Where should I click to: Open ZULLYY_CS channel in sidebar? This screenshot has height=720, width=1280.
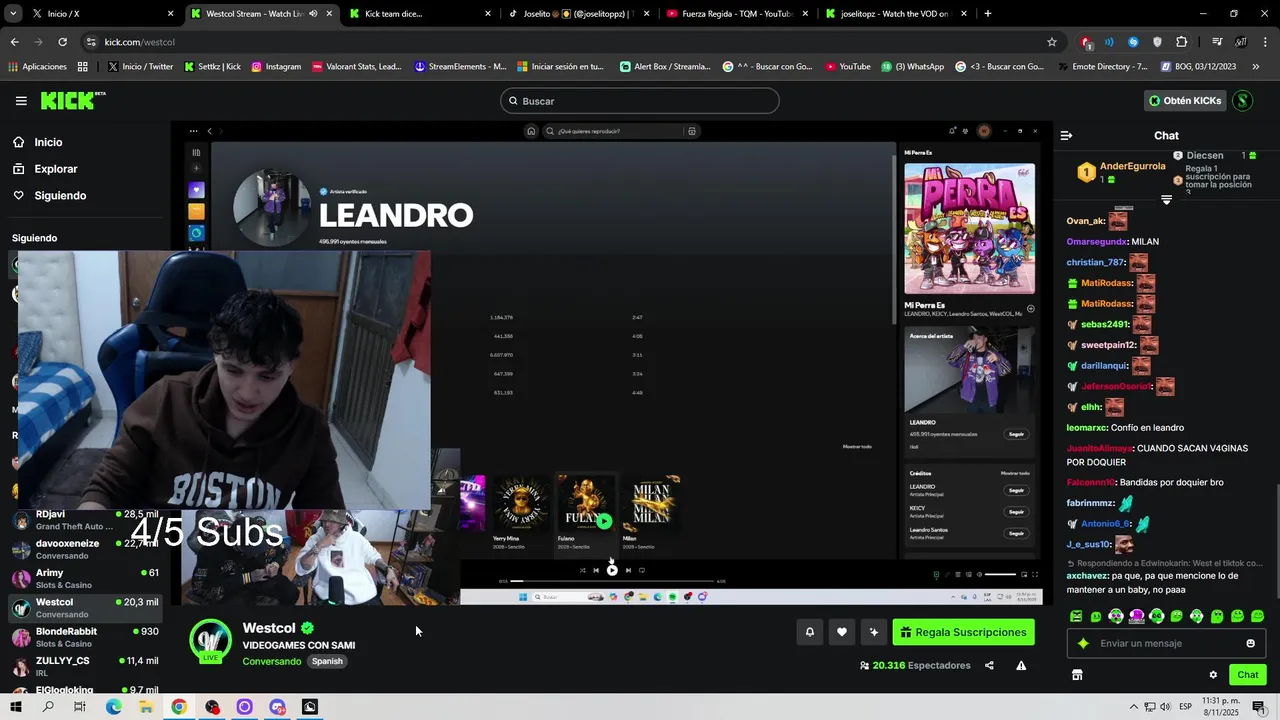click(x=85, y=666)
